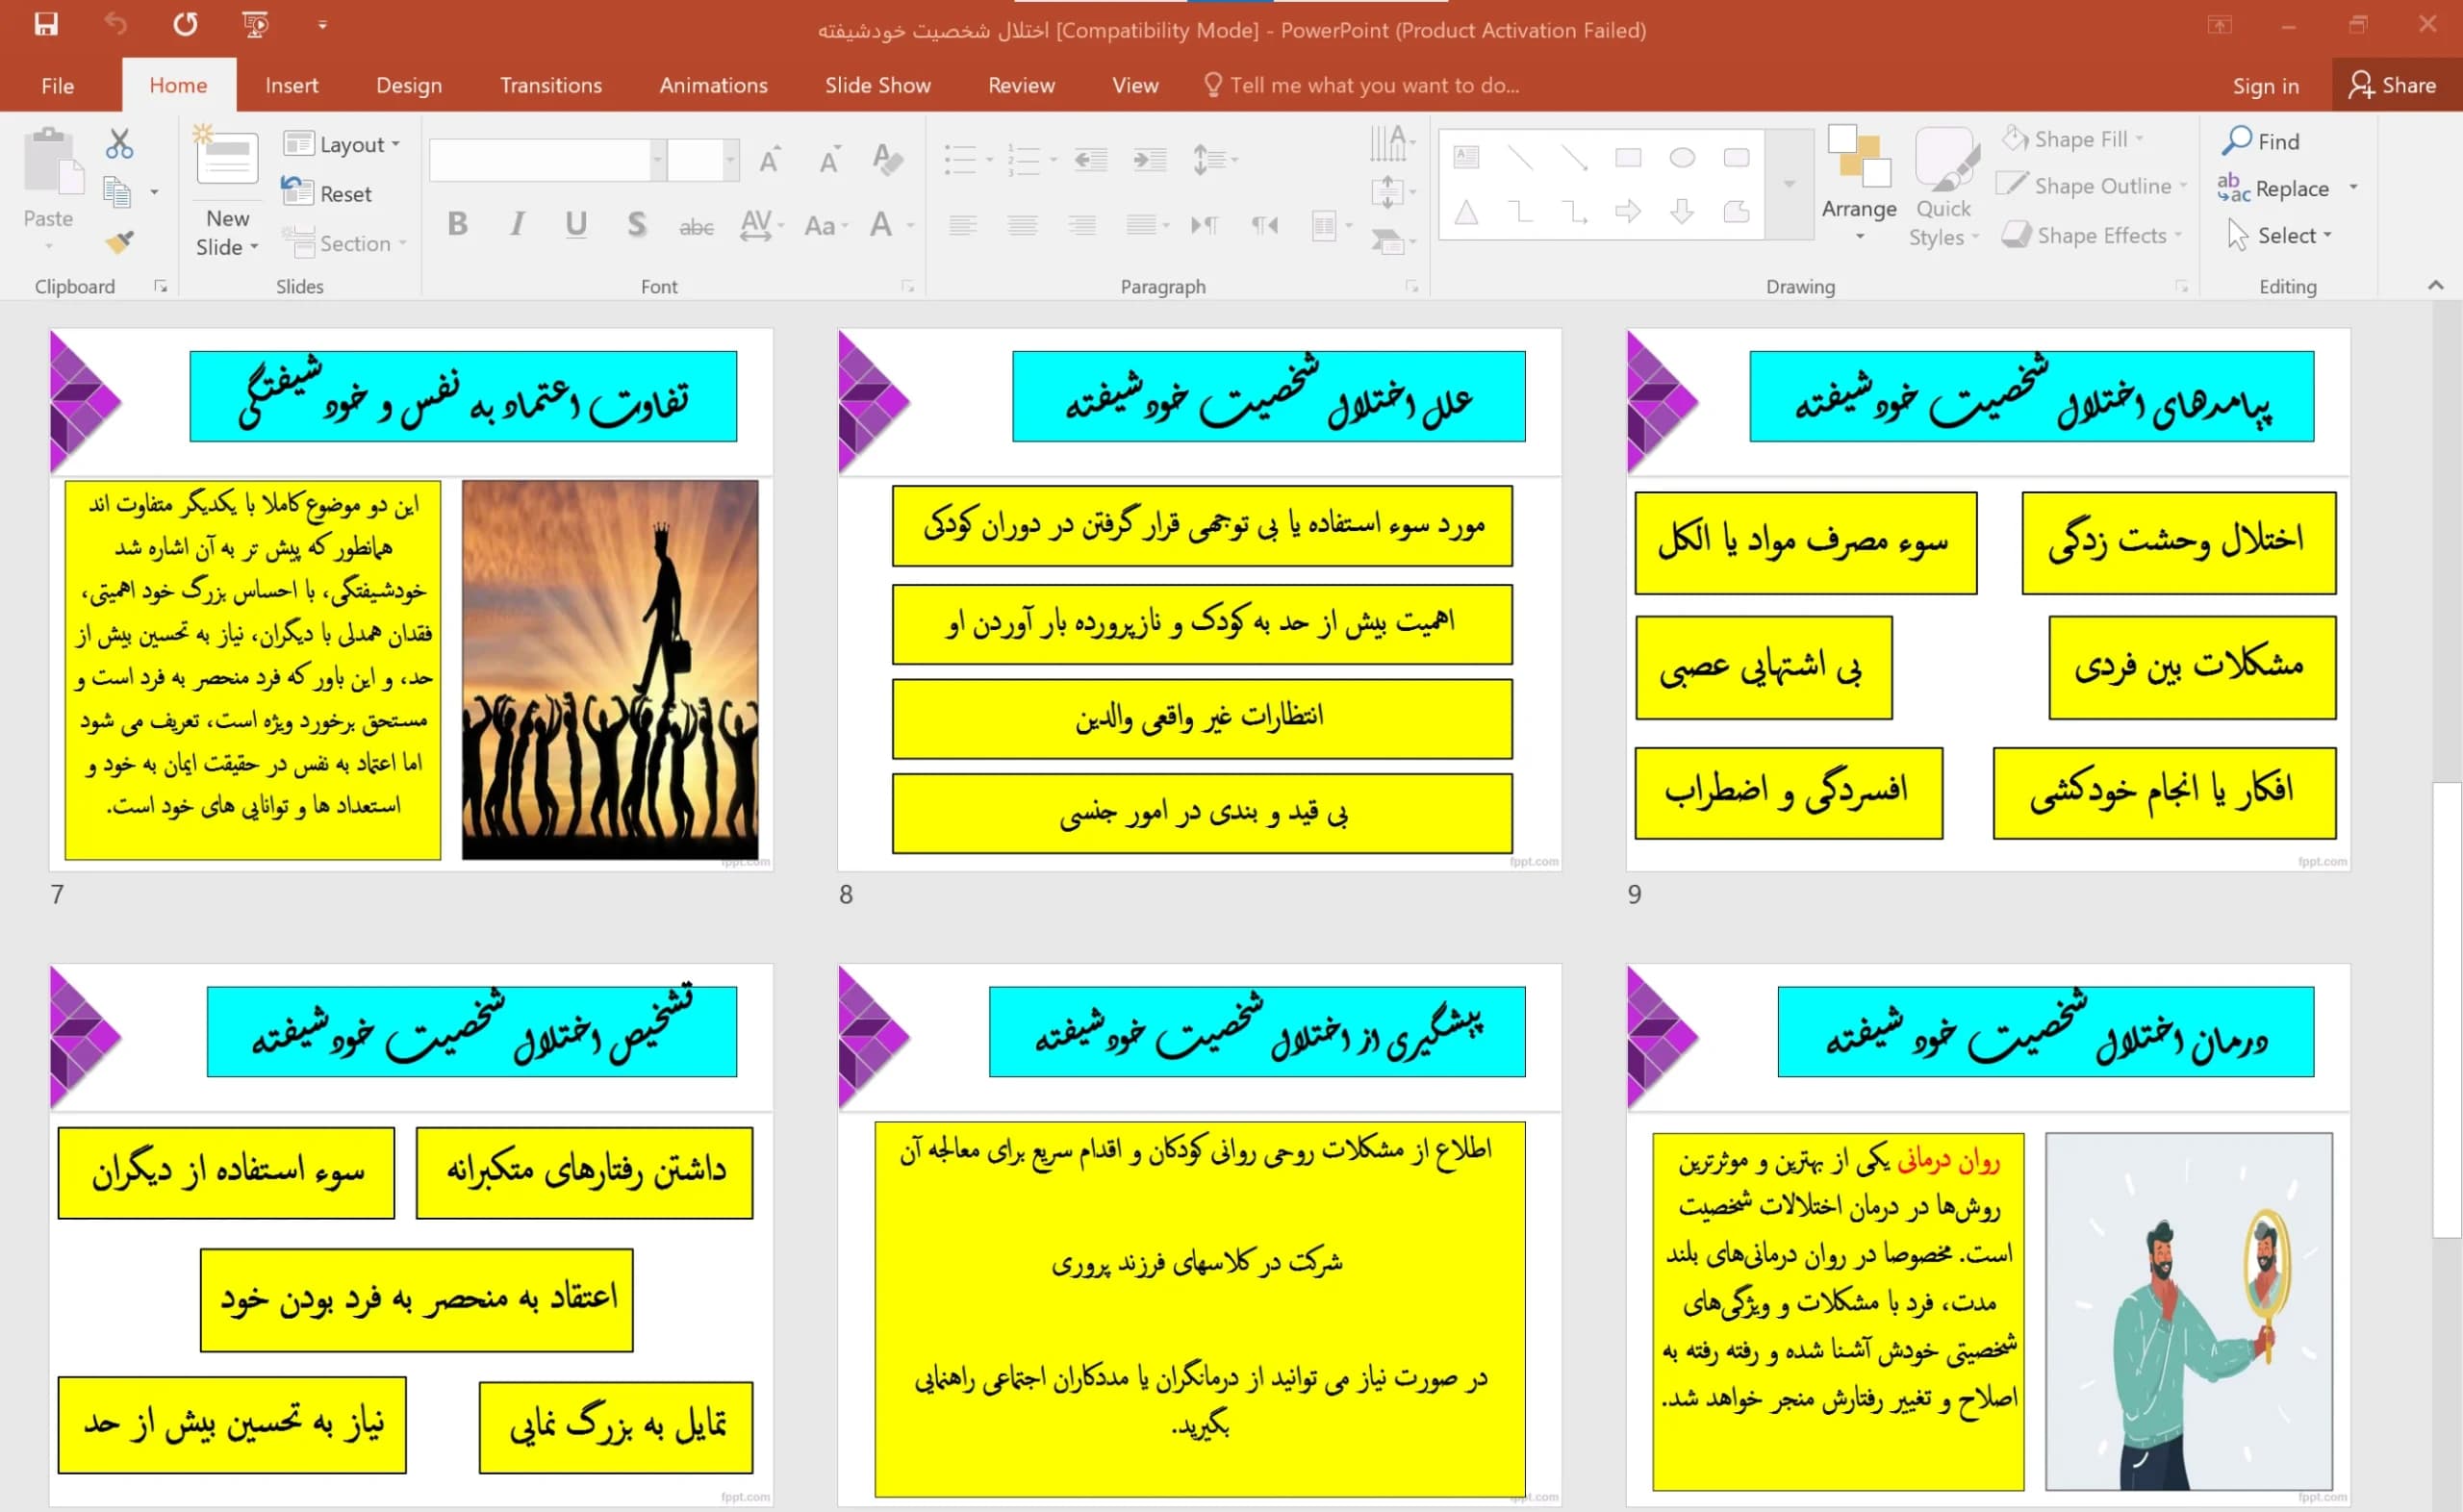Toggle Italic formatting

(x=517, y=224)
